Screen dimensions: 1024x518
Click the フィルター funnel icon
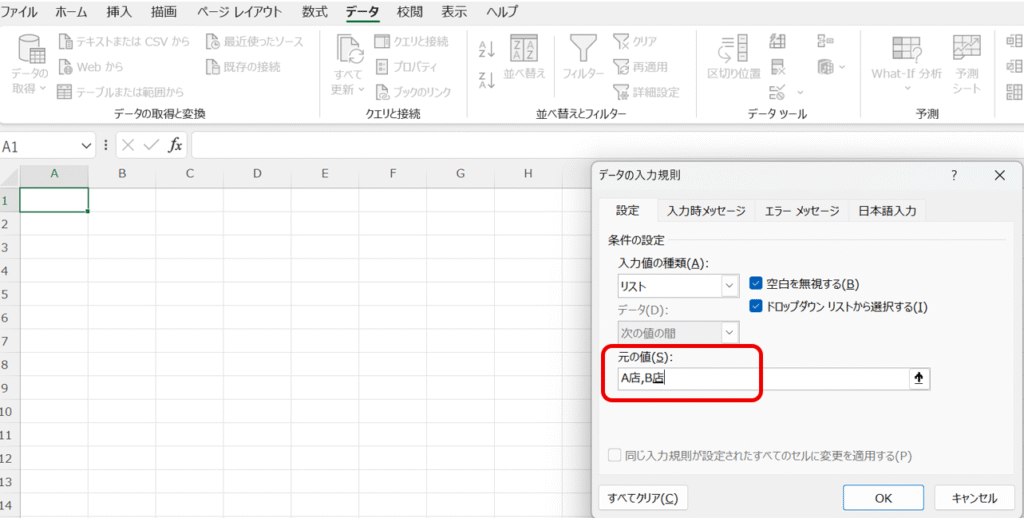pyautogui.click(x=583, y=50)
